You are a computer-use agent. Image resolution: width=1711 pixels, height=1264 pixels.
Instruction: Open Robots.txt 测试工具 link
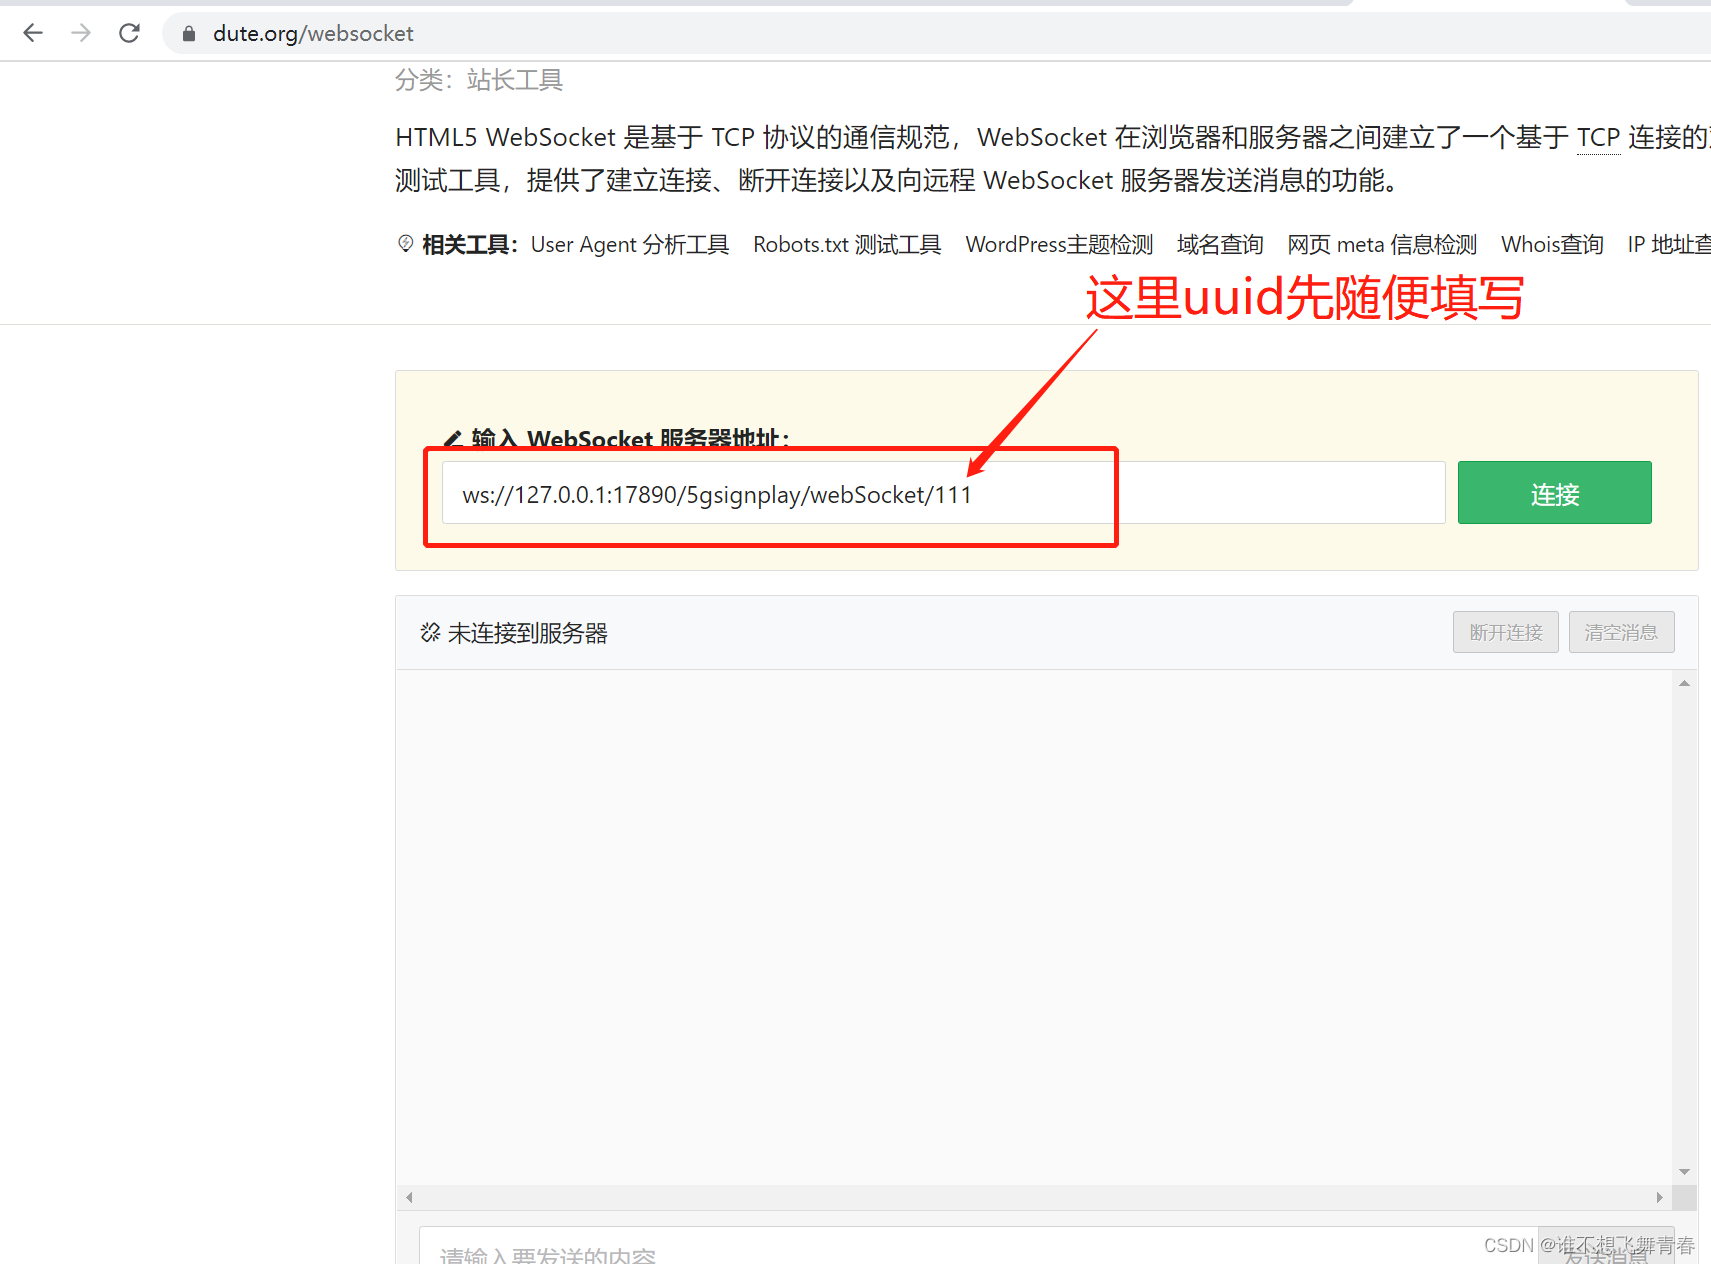[847, 245]
